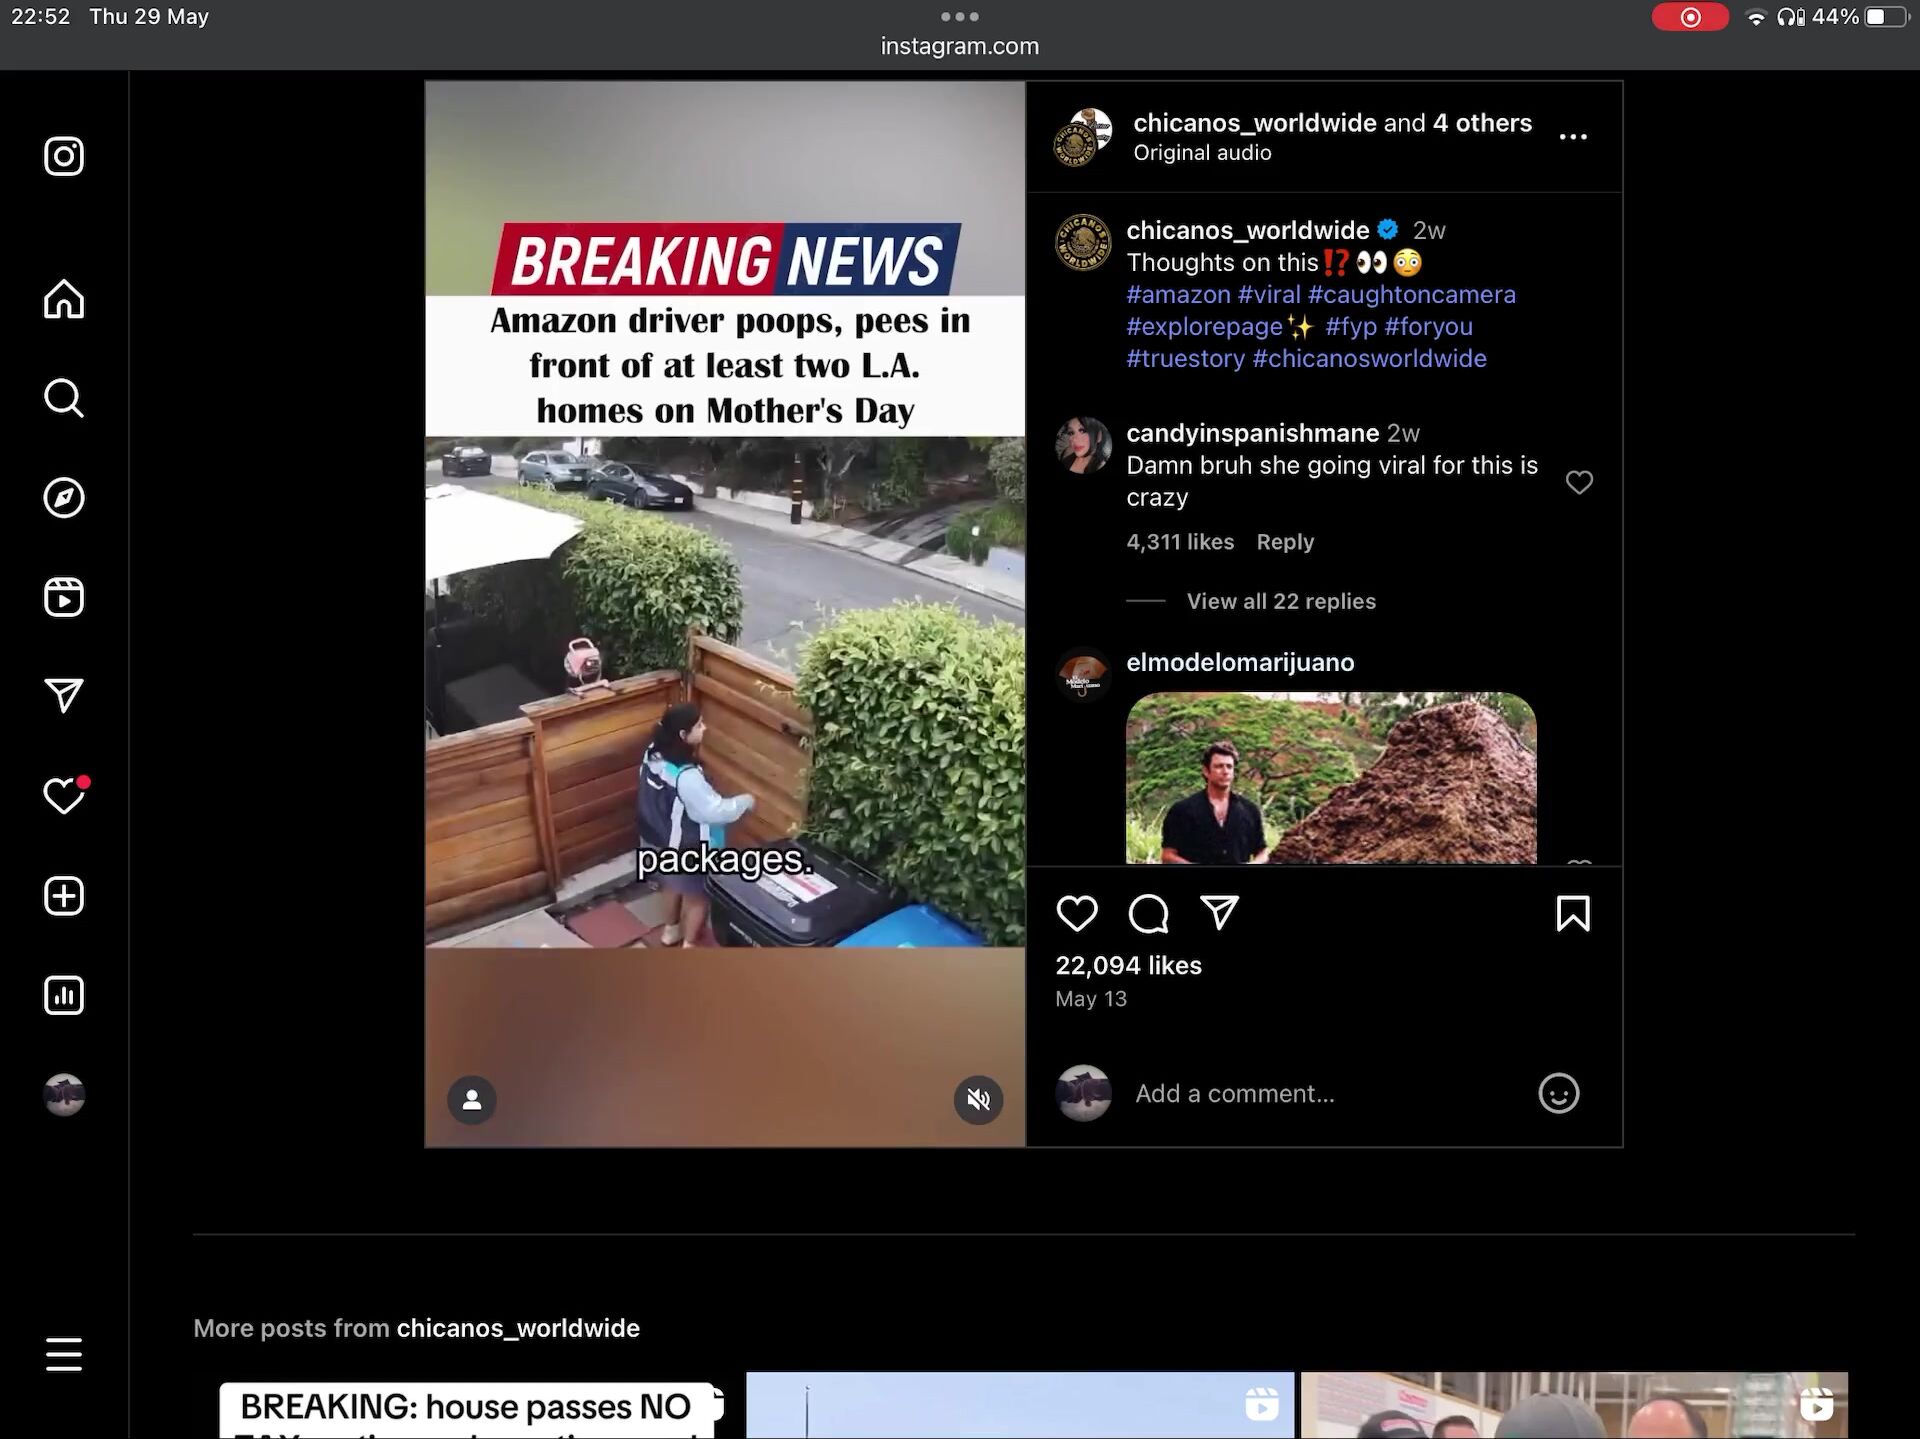Unmute the reel audio
The width and height of the screenshot is (1920, 1439).
tap(978, 1100)
